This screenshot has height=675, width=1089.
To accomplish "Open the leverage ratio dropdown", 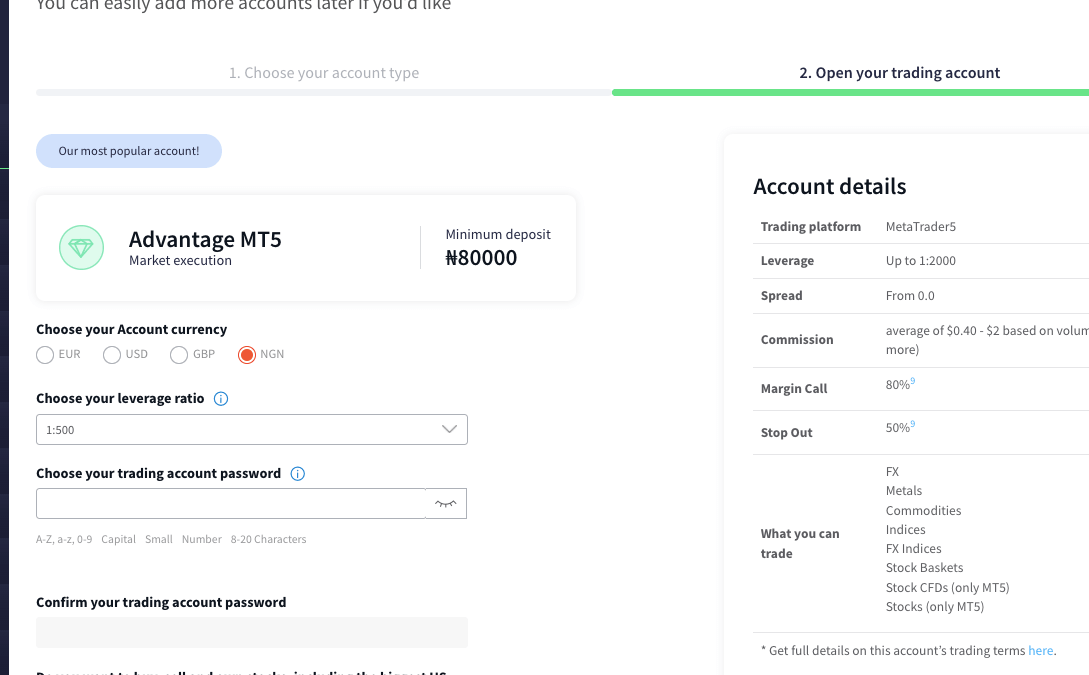I will point(251,430).
